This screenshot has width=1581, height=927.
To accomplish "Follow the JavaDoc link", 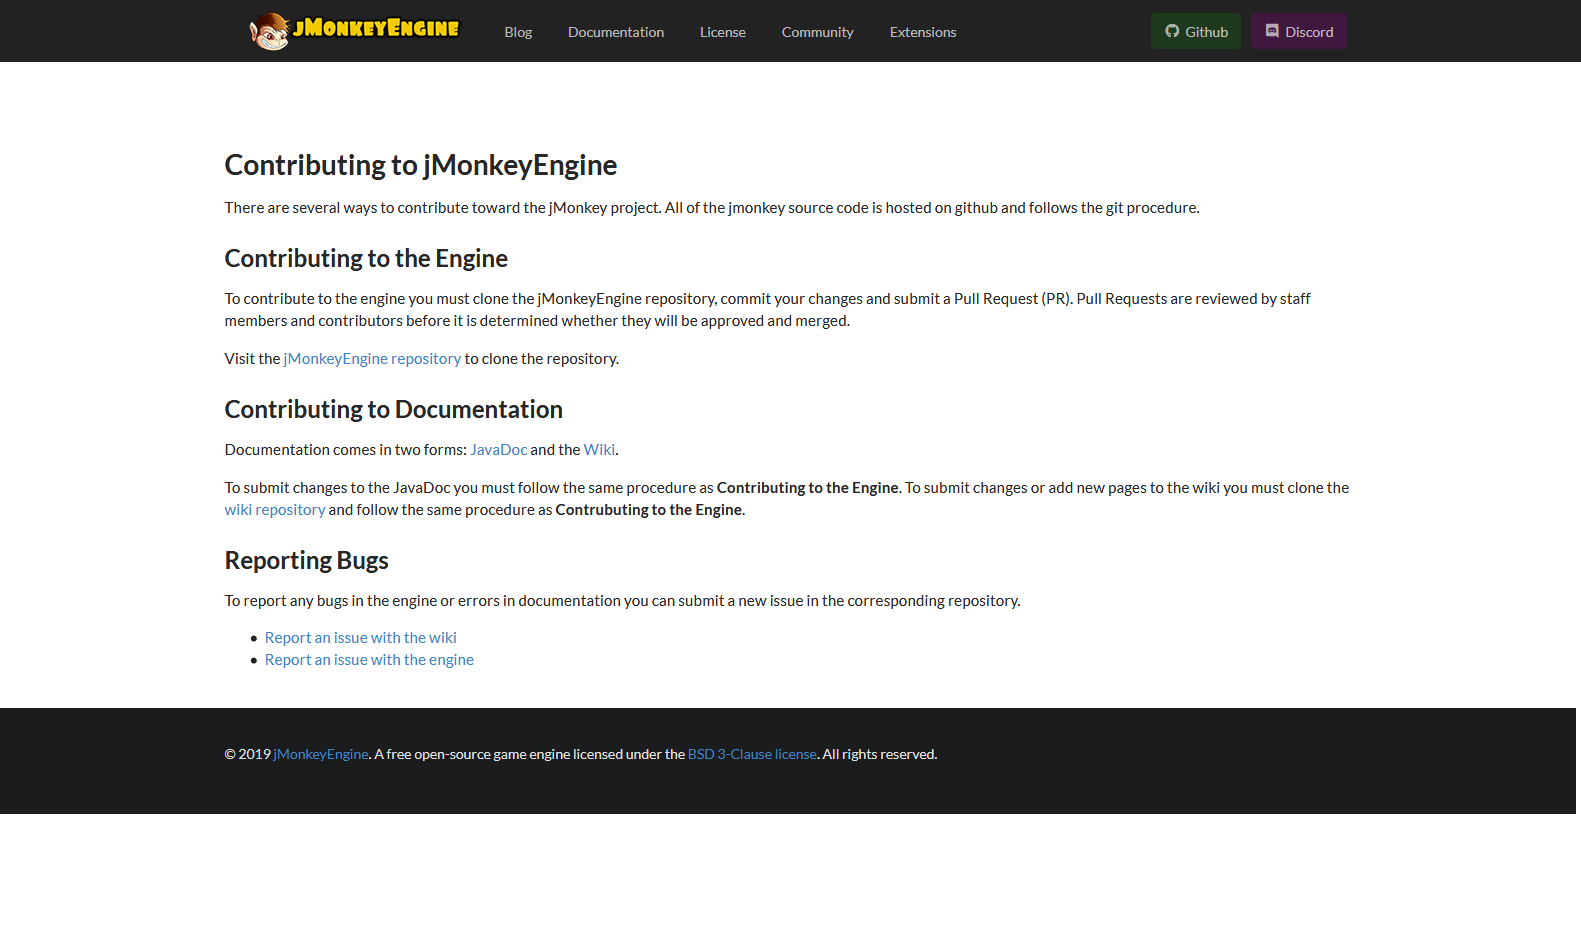I will tap(498, 450).
